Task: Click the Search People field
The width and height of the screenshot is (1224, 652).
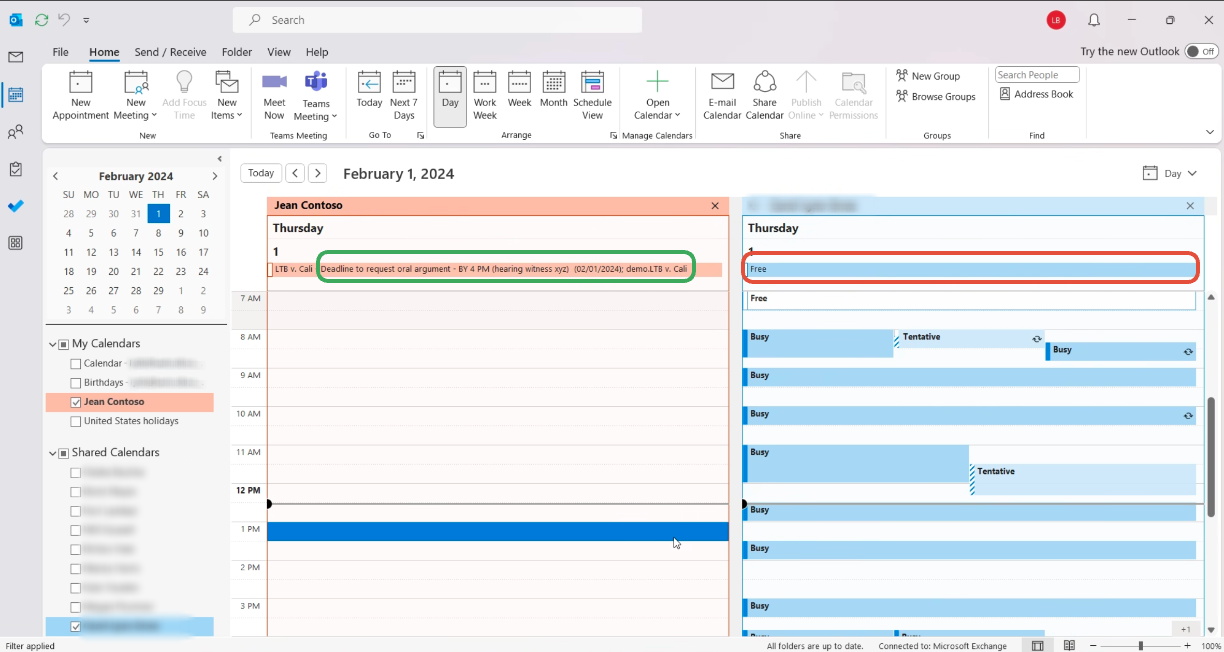Action: [1037, 75]
